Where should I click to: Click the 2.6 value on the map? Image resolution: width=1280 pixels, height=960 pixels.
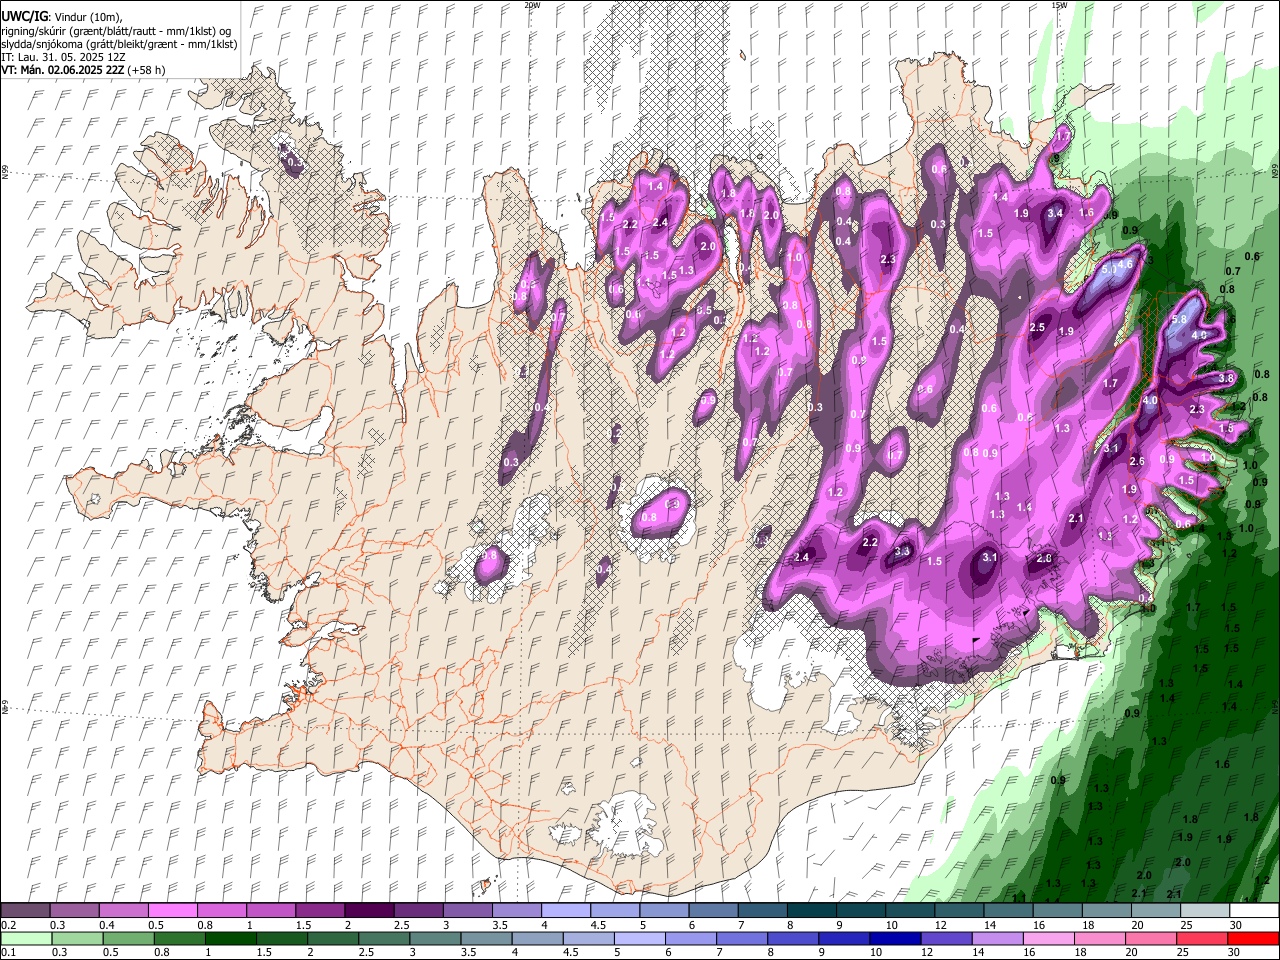pos(1136,462)
